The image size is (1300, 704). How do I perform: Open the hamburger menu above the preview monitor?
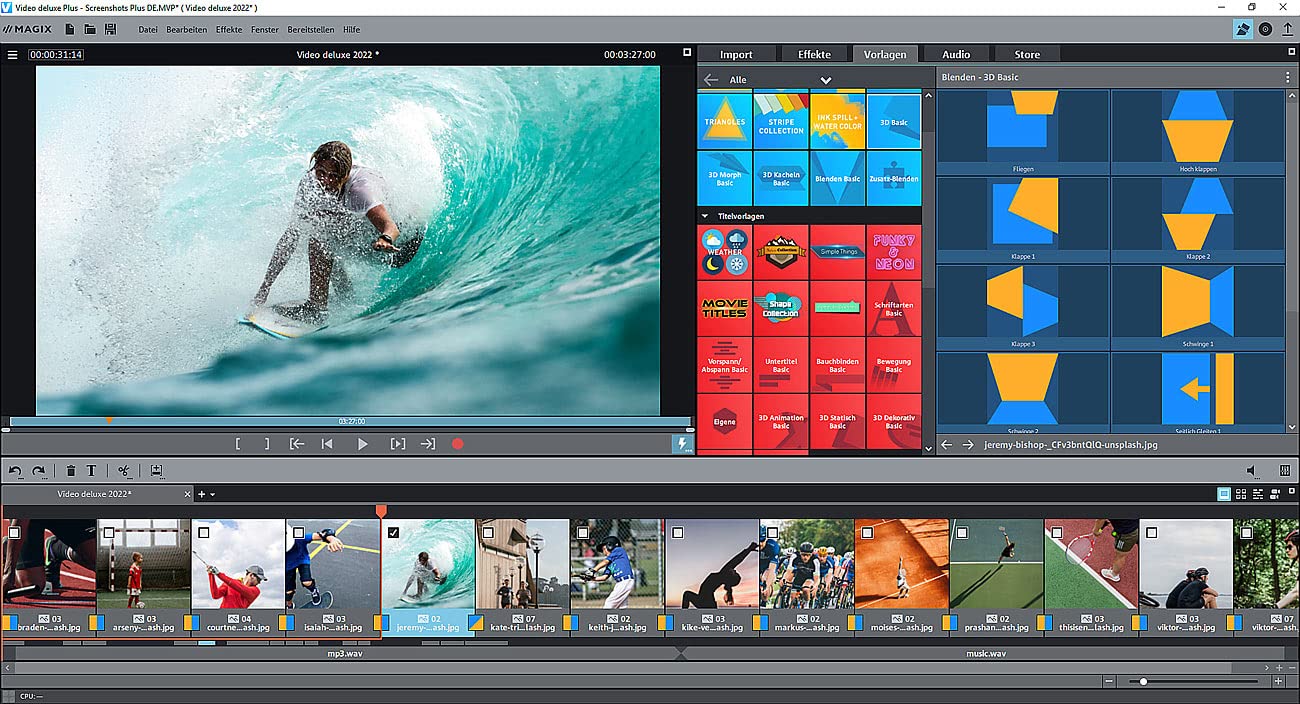coord(12,54)
